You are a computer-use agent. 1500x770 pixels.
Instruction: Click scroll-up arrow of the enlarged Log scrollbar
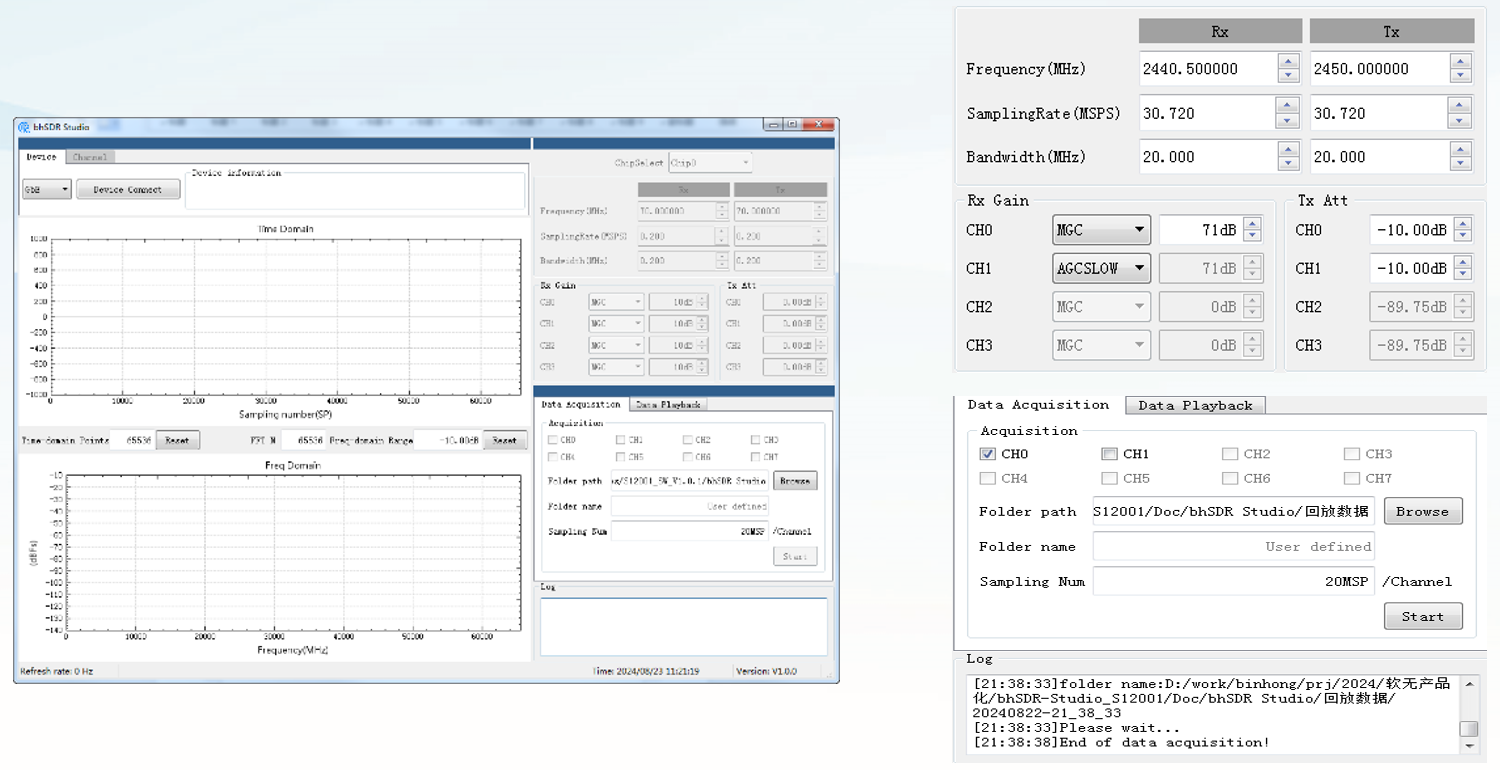tap(1469, 685)
